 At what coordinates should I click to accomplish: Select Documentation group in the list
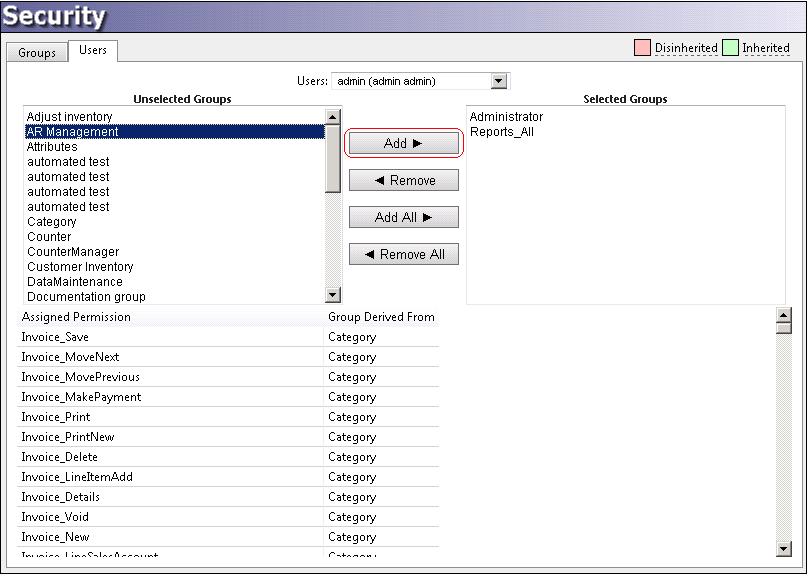click(x=86, y=297)
